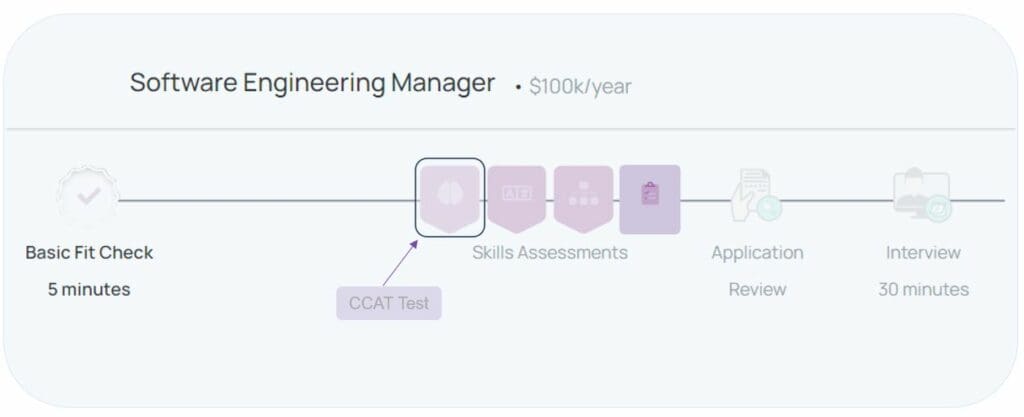Select the Software Engineering Manager title
Viewport: 1024px width, 417px height.
pos(312,83)
